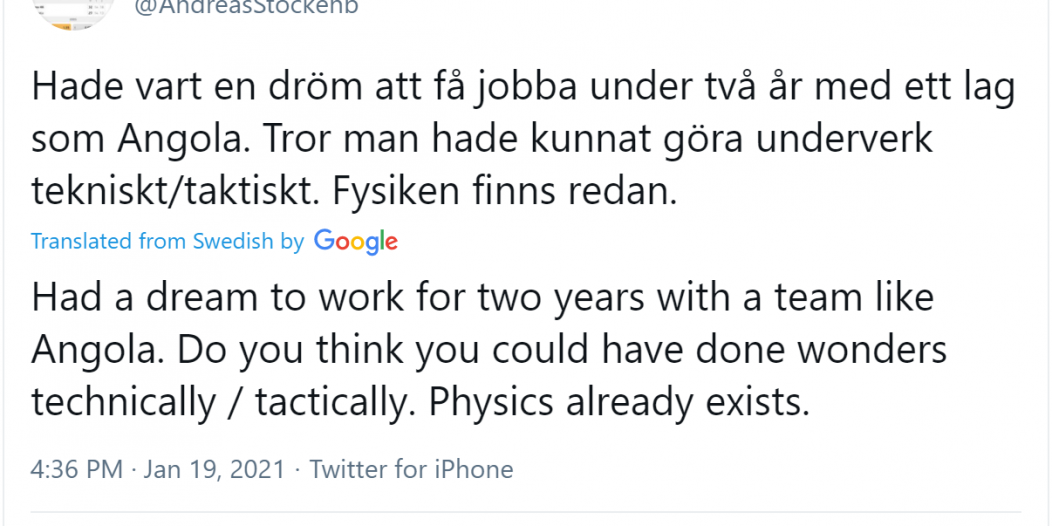Open the 'Twitter for iPhone' source link

(411, 469)
